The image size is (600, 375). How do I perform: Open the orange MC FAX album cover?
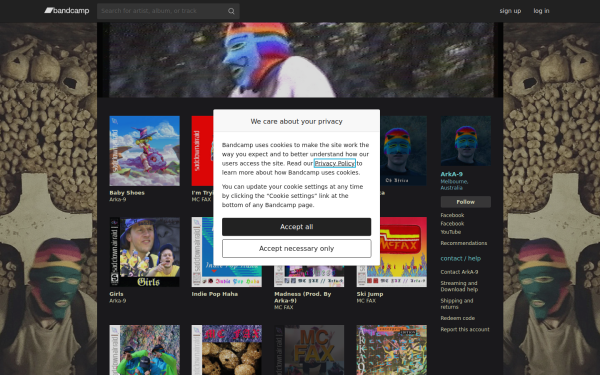(x=309, y=350)
